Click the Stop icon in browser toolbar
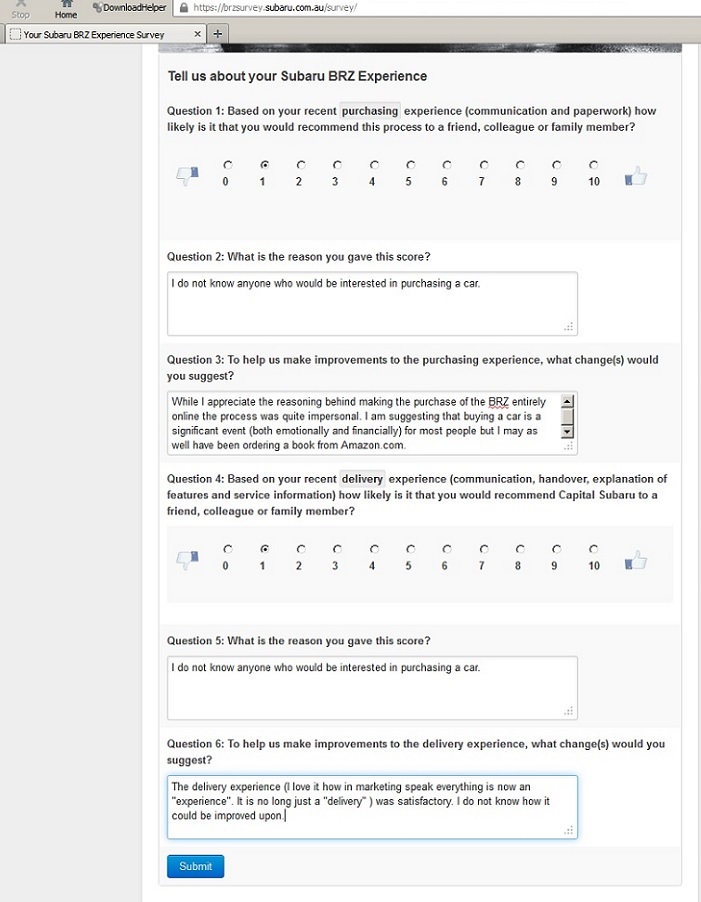 pos(20,6)
